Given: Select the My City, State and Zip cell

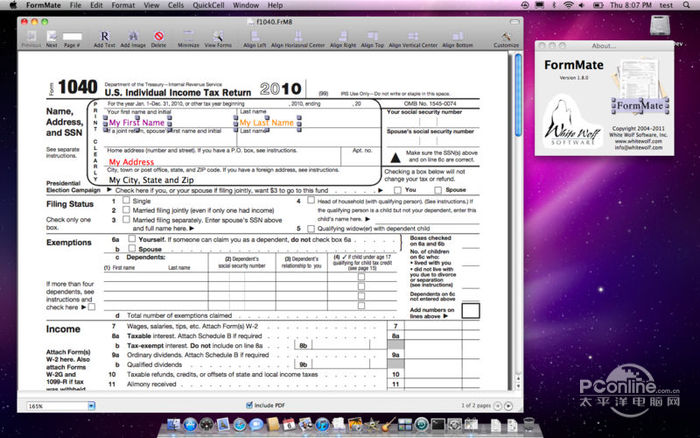Looking at the screenshot, I should click(x=151, y=180).
